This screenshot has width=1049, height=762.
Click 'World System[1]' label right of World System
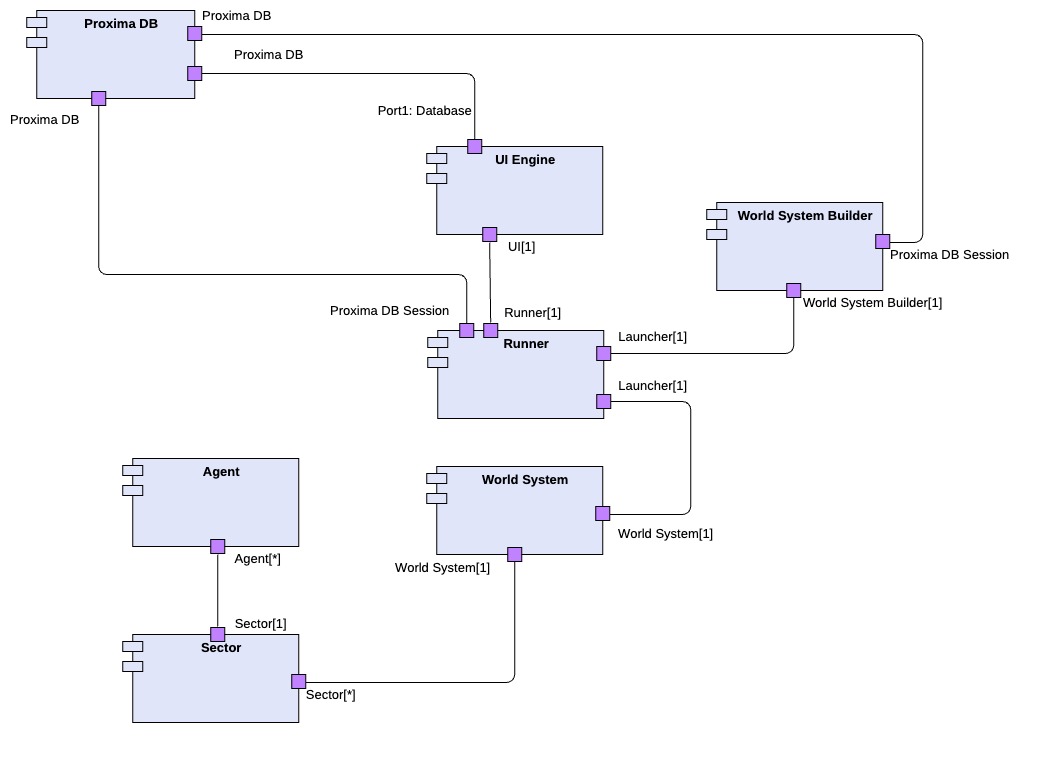point(665,534)
